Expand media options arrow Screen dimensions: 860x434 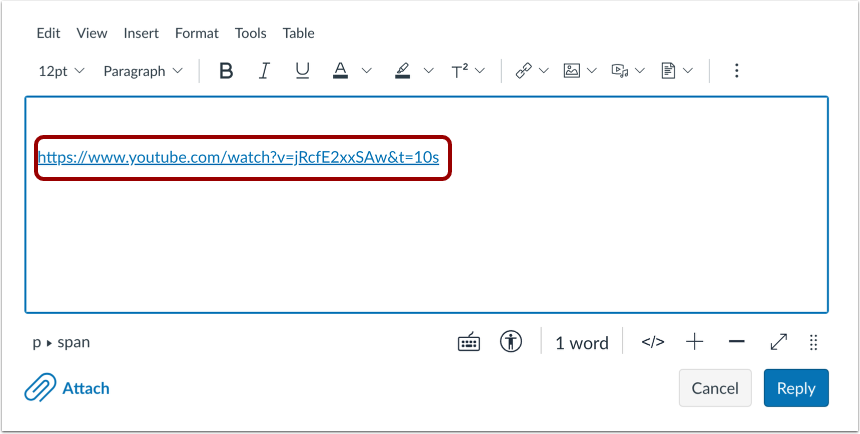click(640, 71)
